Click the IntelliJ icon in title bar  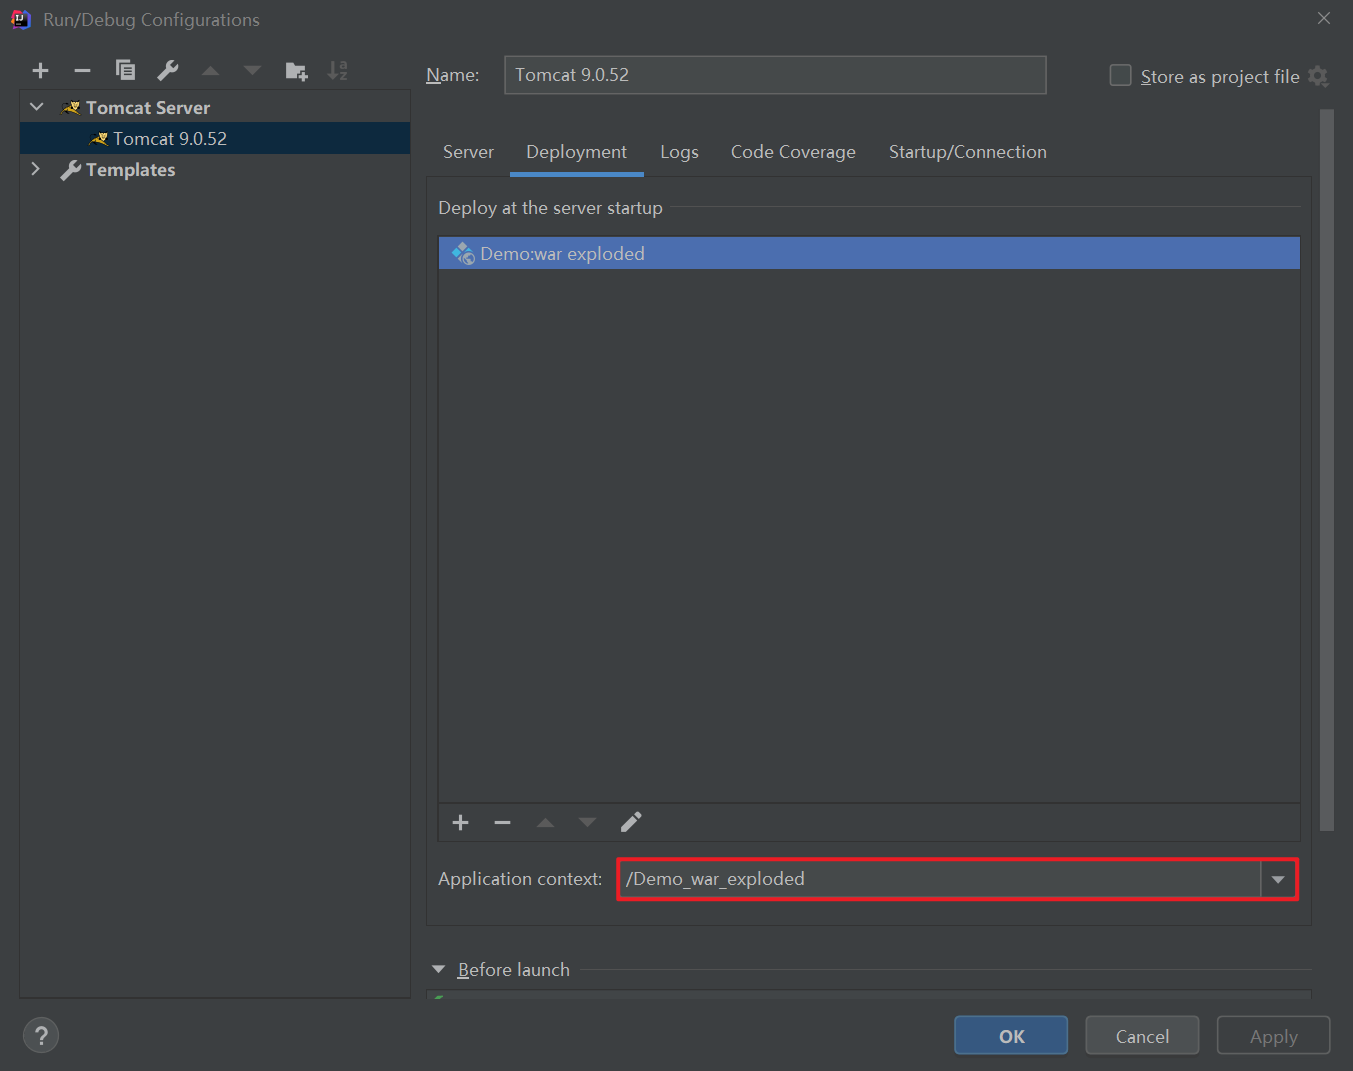pos(20,19)
